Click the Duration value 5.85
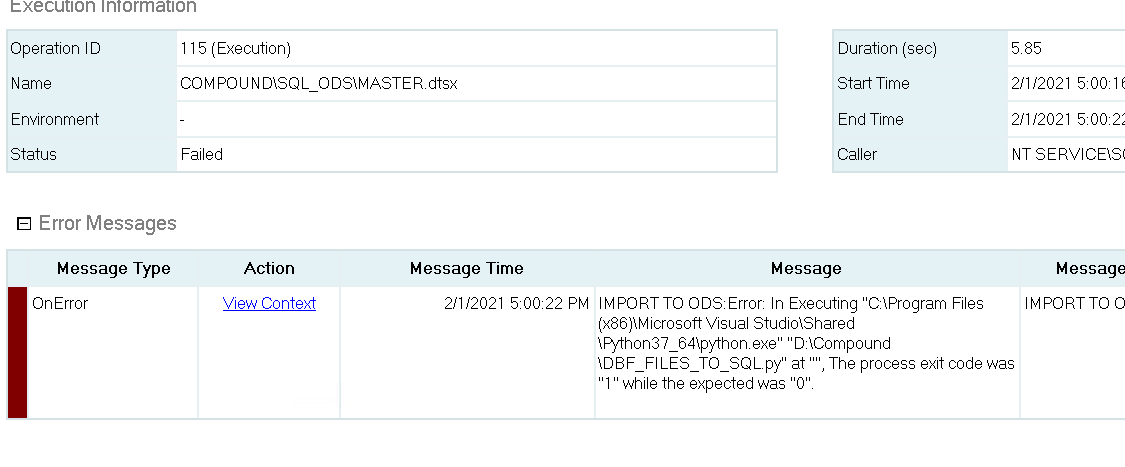Viewport: 1125px width, 467px height. click(x=1026, y=48)
